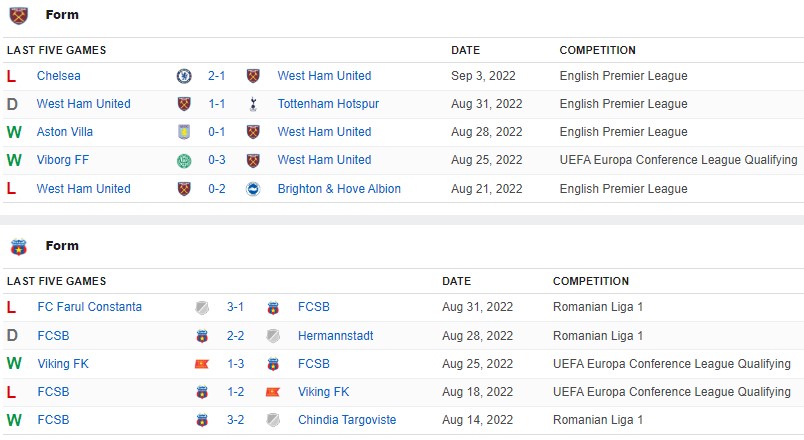Click the Hermannstadt team link
Viewport: 804px width, 440px height.
click(335, 336)
